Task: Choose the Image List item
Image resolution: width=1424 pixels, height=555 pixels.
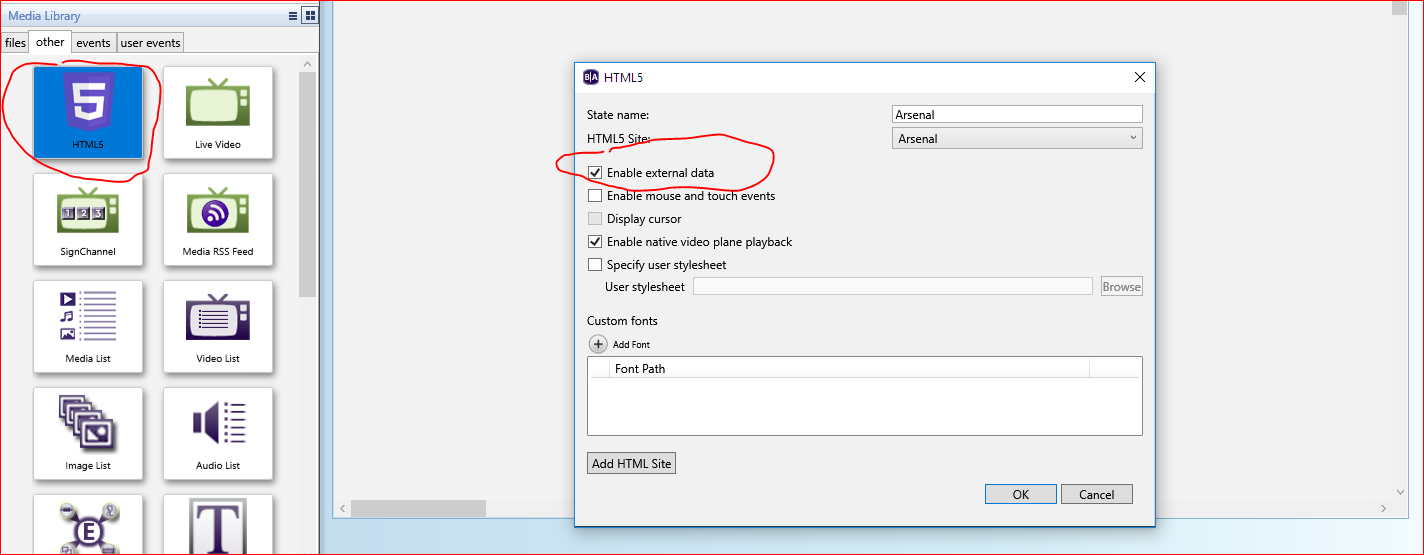Action: (x=88, y=434)
